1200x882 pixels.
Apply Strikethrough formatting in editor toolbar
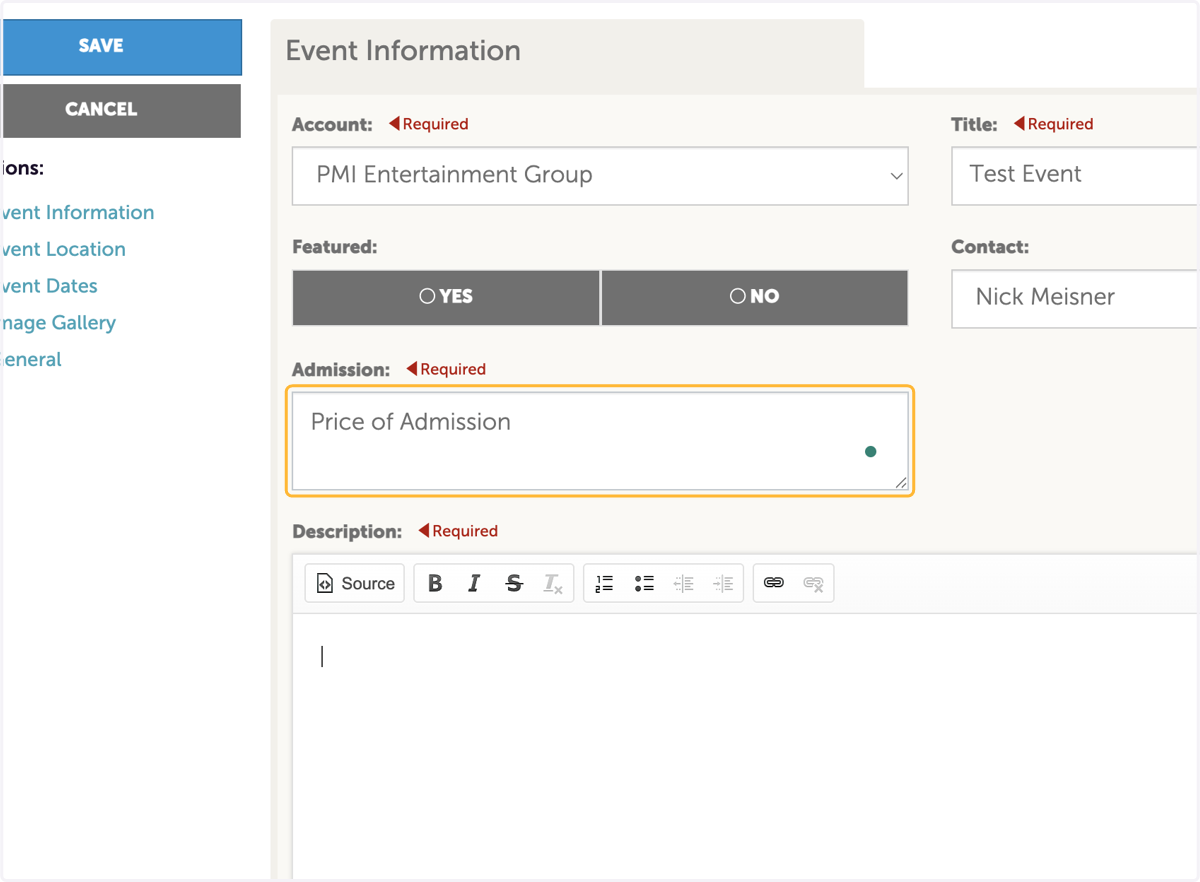pyautogui.click(x=514, y=583)
